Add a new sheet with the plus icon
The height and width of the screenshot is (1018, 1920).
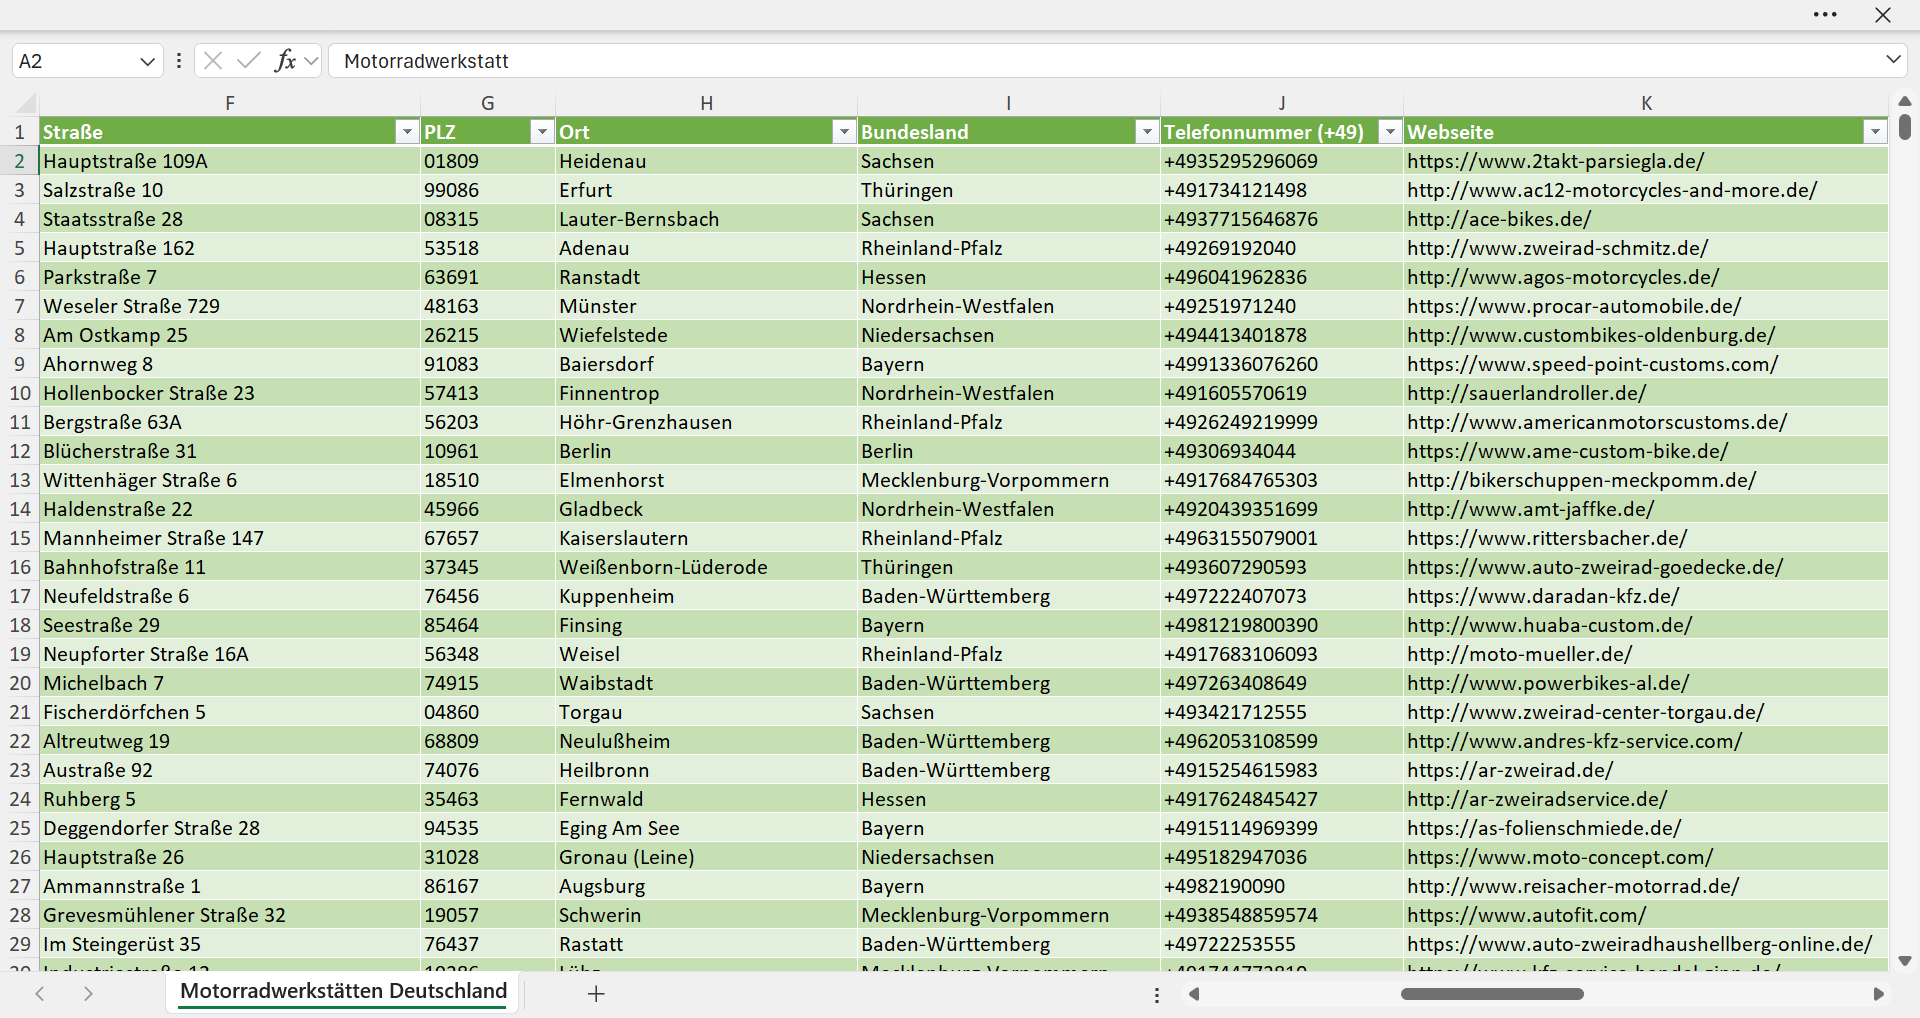[596, 994]
